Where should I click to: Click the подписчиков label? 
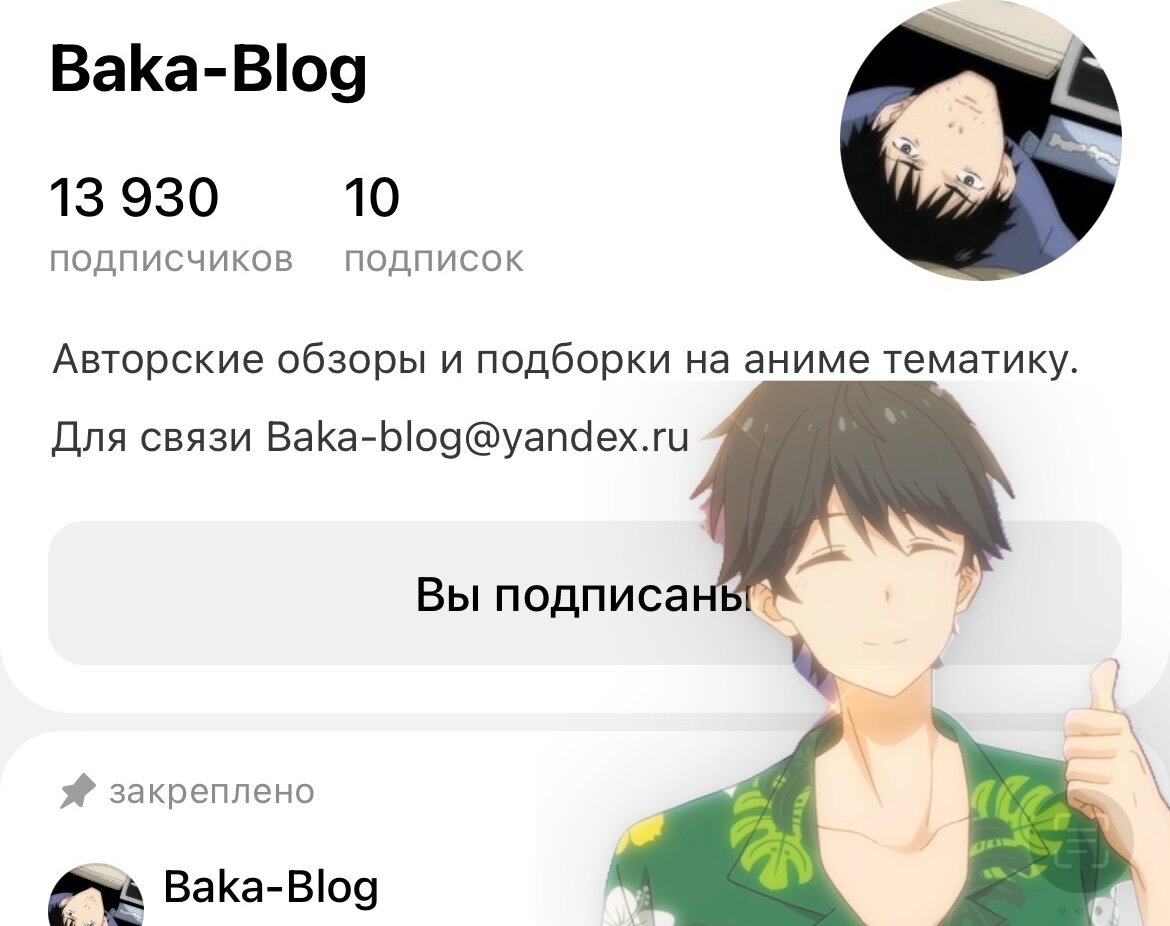tap(171, 260)
